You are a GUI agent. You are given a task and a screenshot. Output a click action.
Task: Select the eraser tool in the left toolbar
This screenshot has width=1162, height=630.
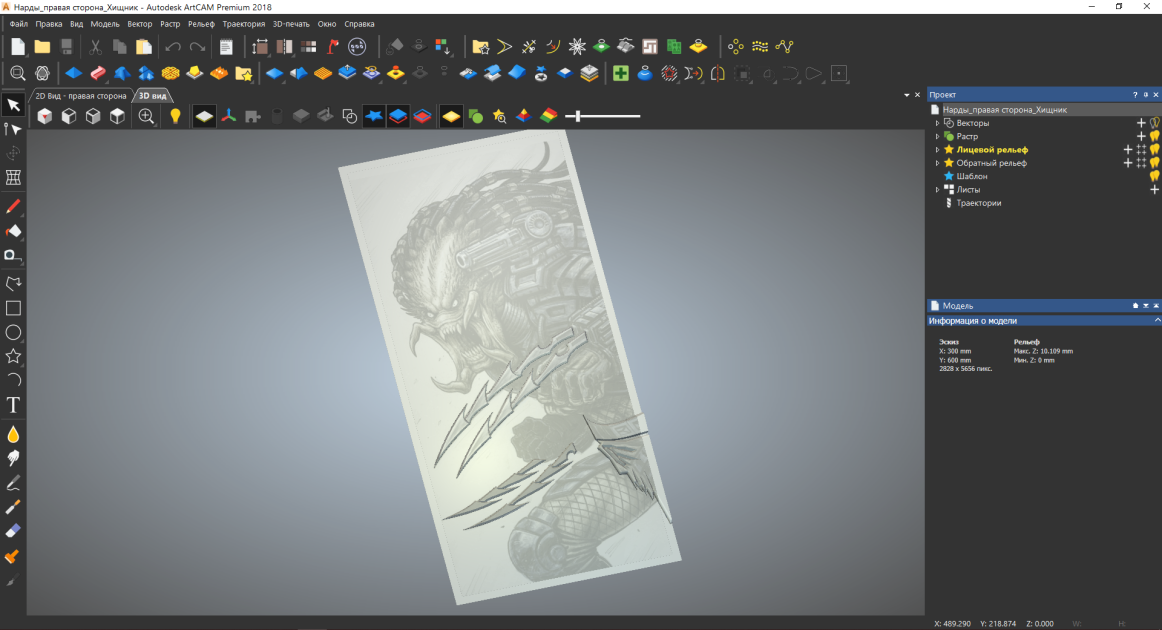pyautogui.click(x=13, y=531)
